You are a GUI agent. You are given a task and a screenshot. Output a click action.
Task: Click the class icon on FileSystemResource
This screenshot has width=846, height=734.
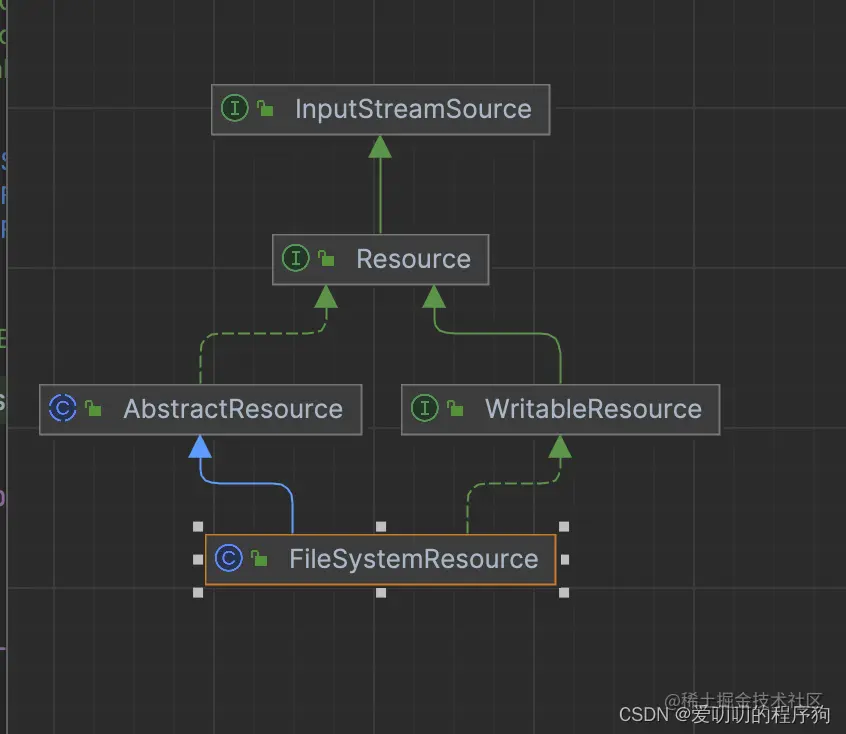[228, 558]
